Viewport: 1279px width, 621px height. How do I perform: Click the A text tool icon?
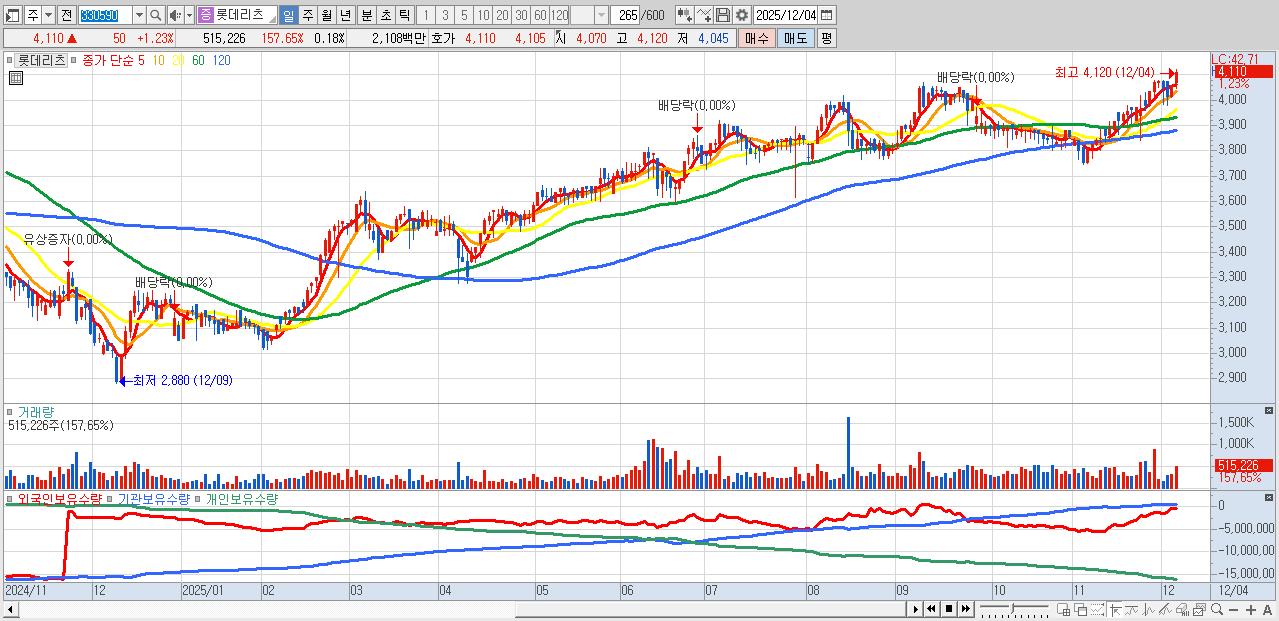coord(1267,609)
